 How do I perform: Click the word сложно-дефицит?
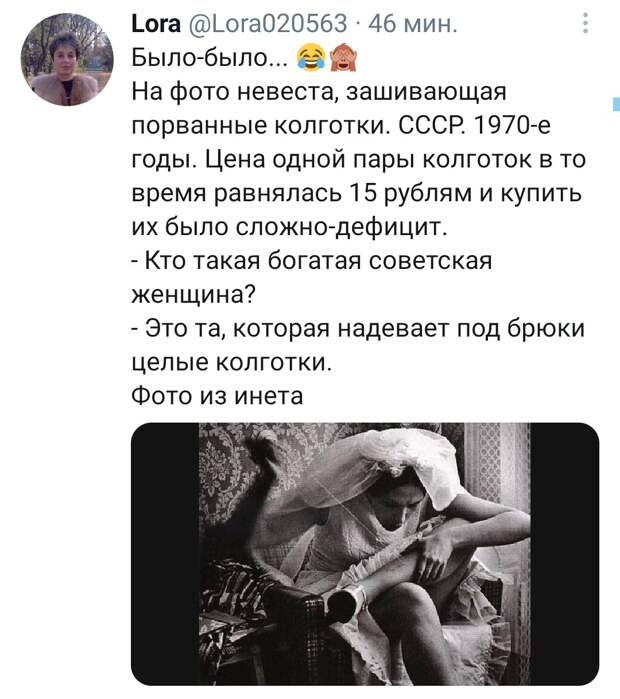(341, 227)
